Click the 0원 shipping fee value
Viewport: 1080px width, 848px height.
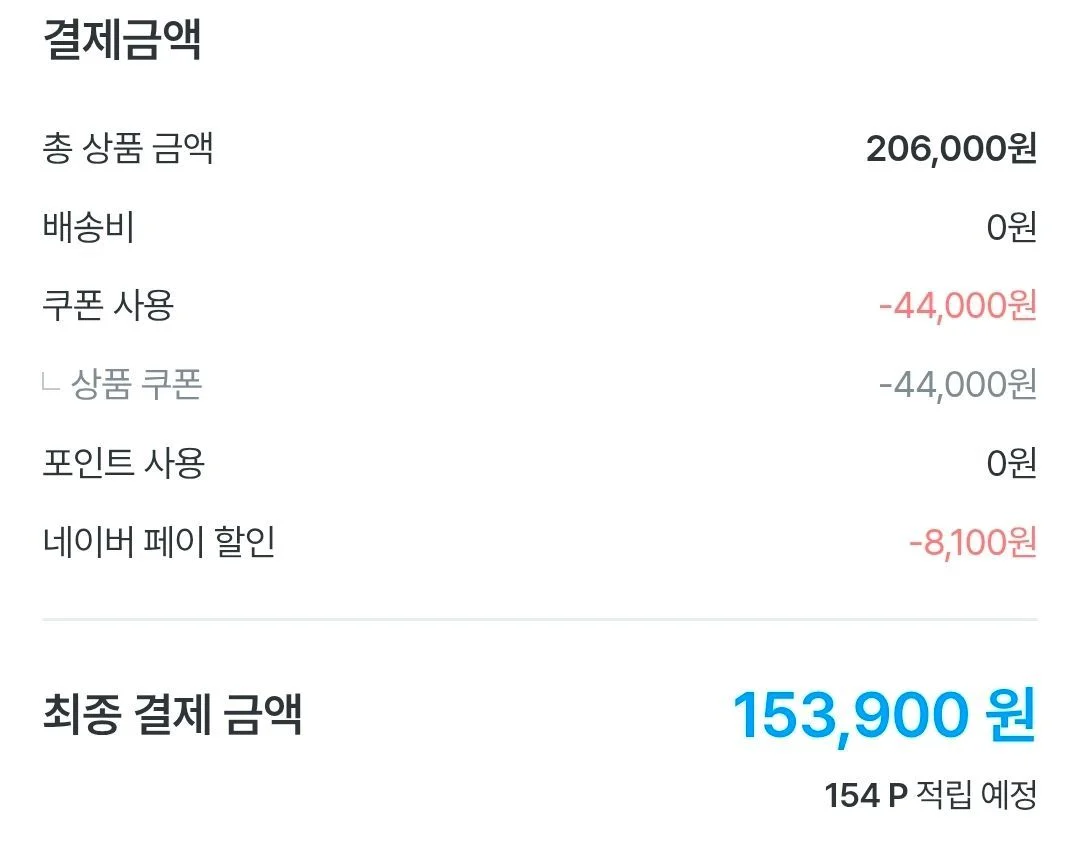click(1012, 227)
